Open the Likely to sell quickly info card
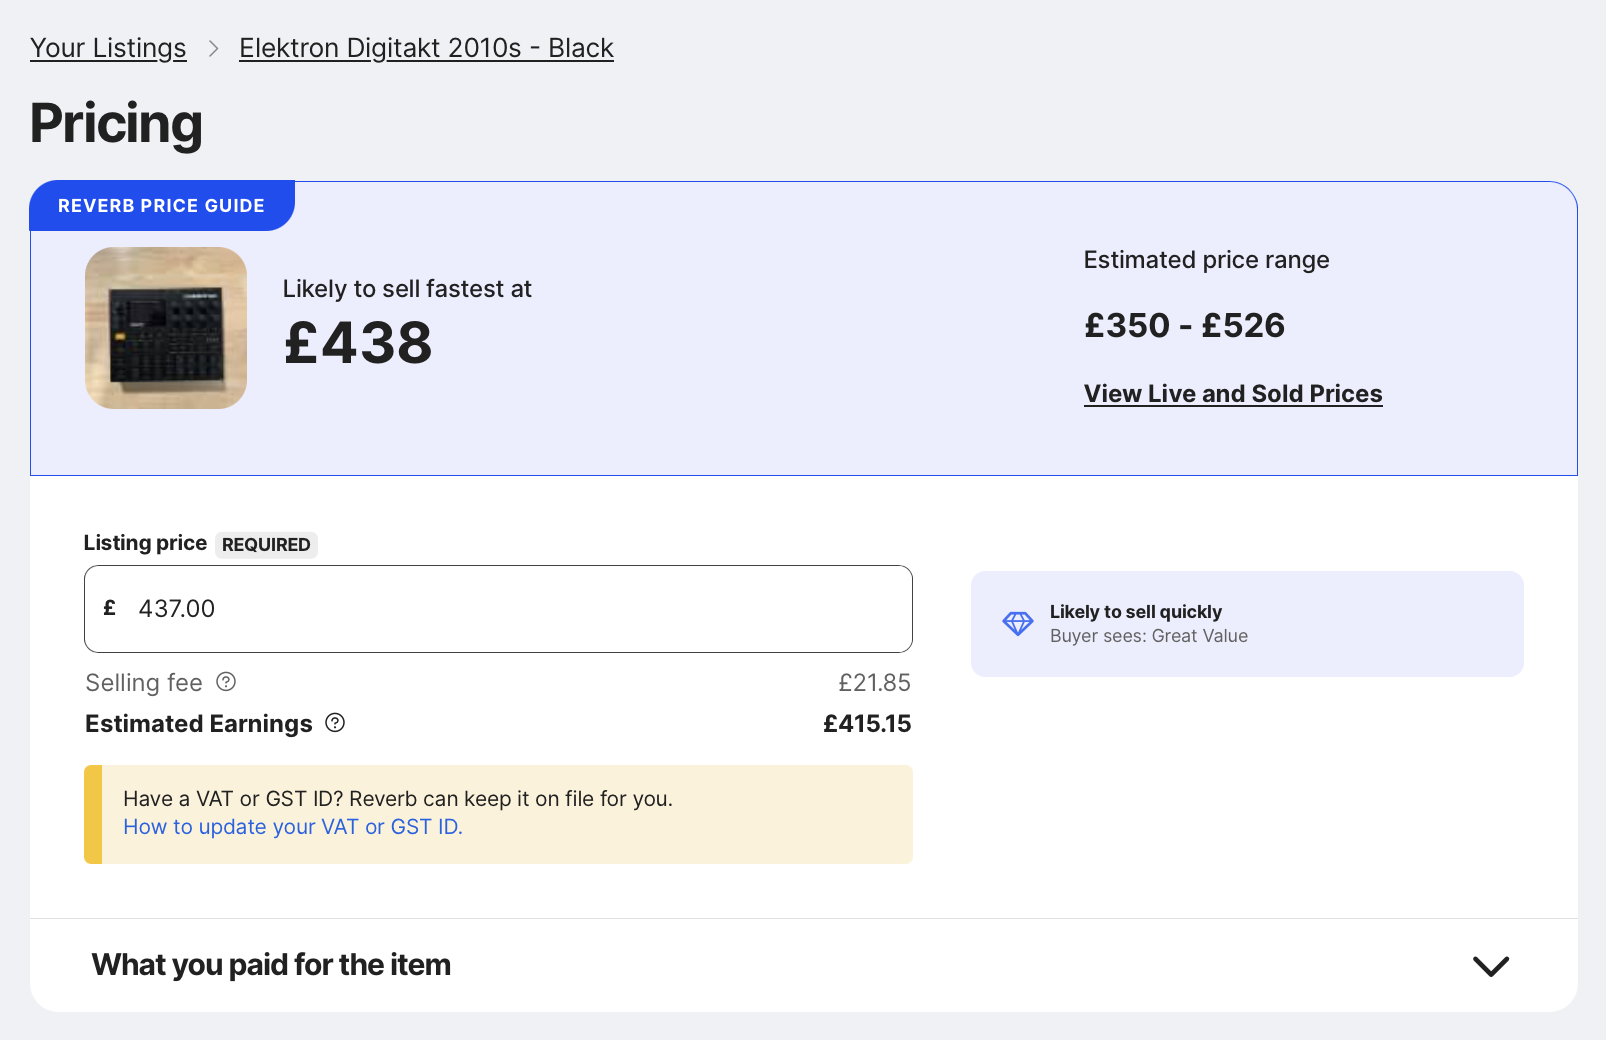 click(1247, 623)
